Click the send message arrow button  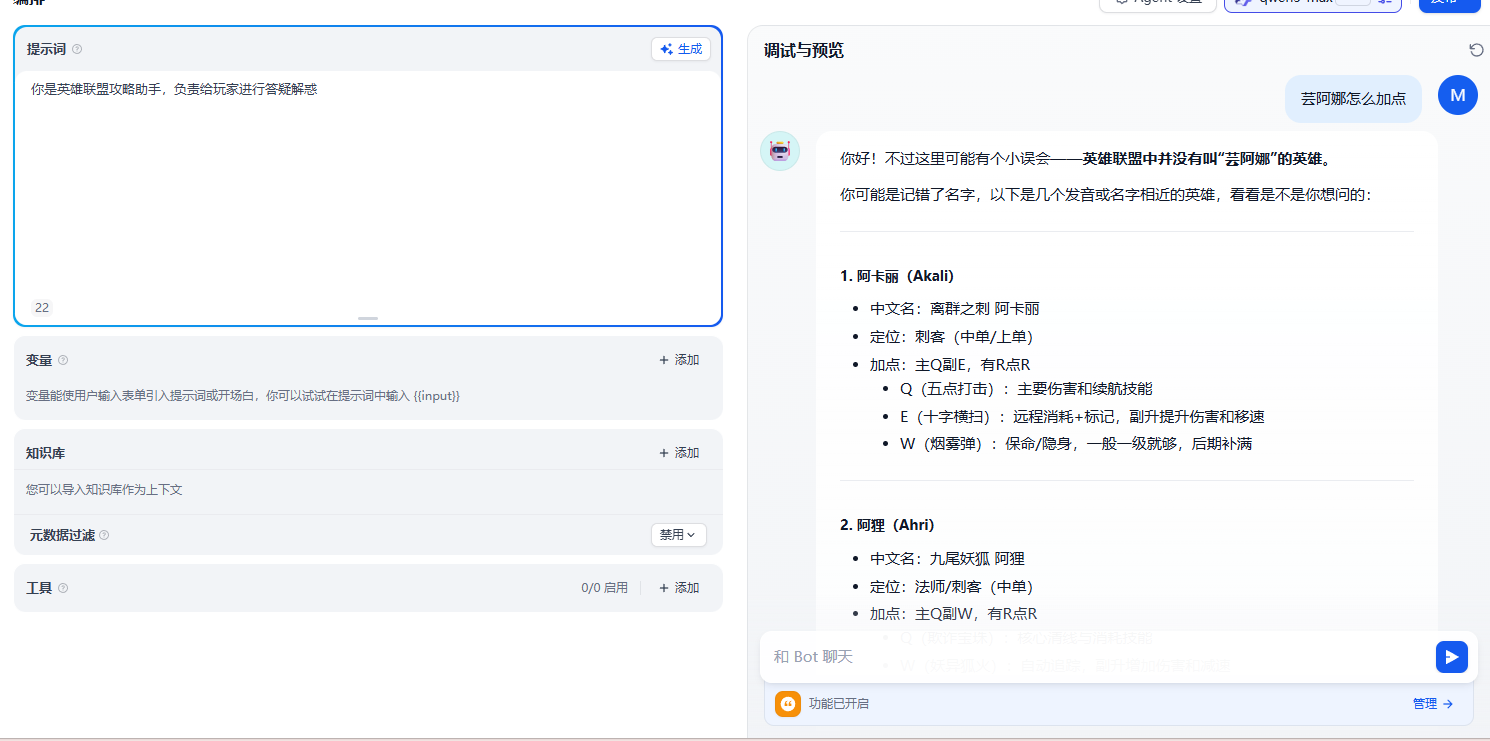pyautogui.click(x=1451, y=657)
